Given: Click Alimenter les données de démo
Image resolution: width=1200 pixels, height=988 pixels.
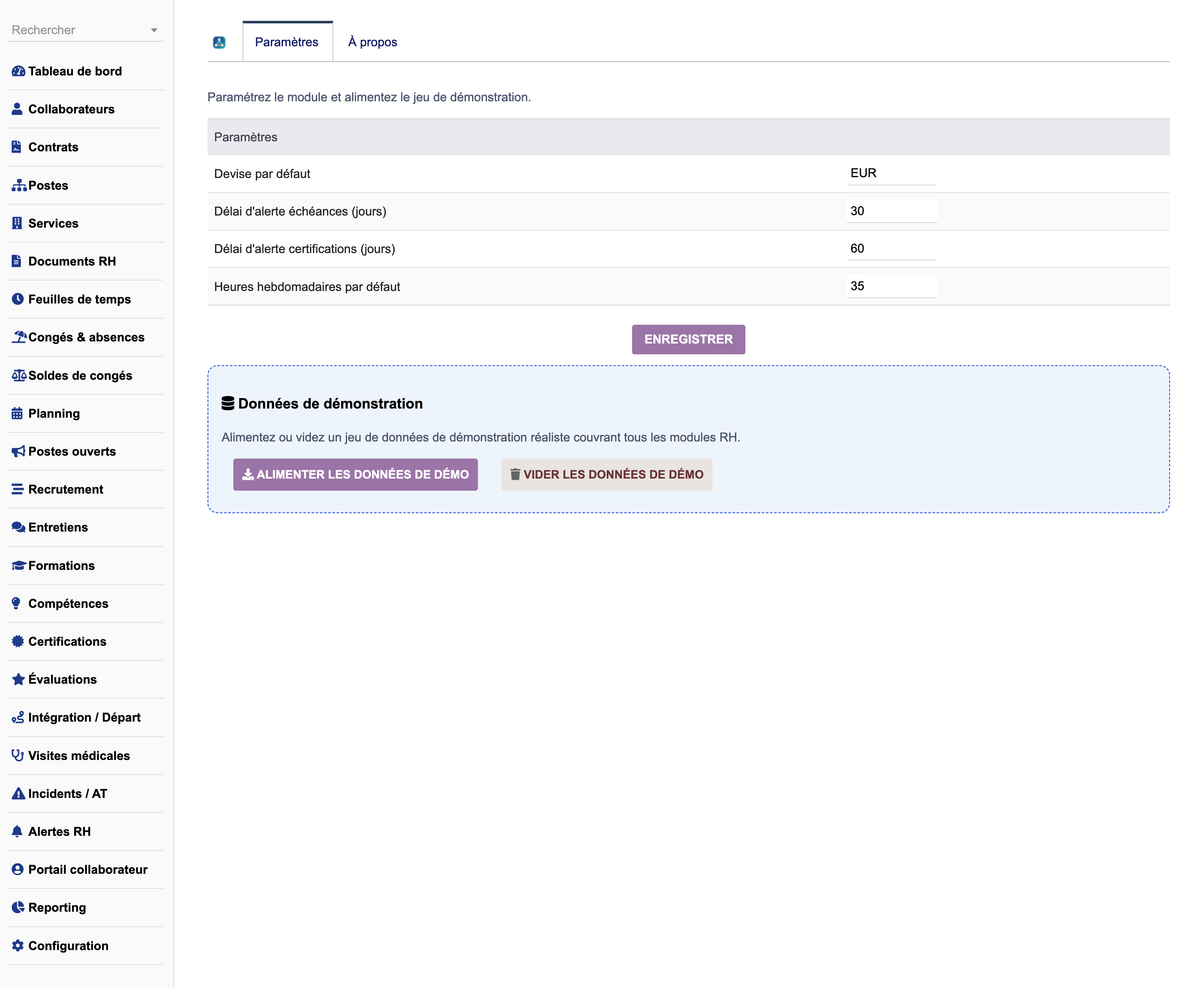Looking at the screenshot, I should point(355,474).
